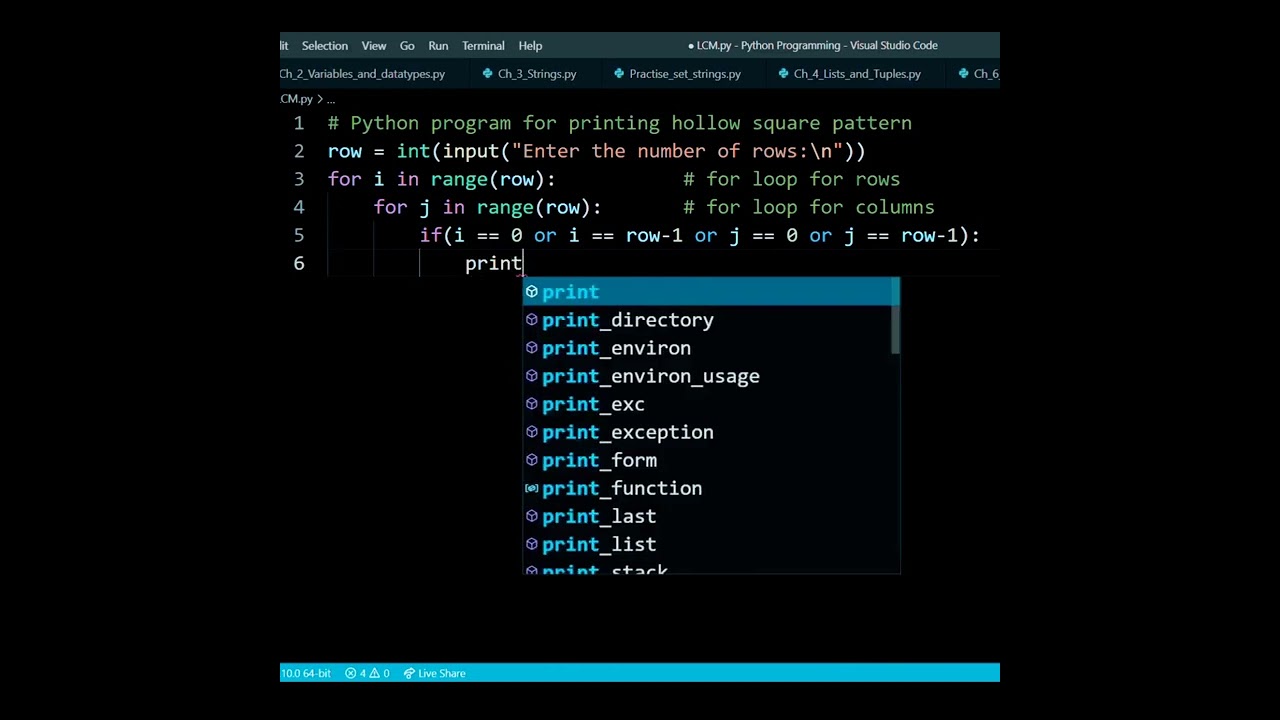The height and width of the screenshot is (720, 1280).
Task: Open the Run menu
Action: [438, 45]
